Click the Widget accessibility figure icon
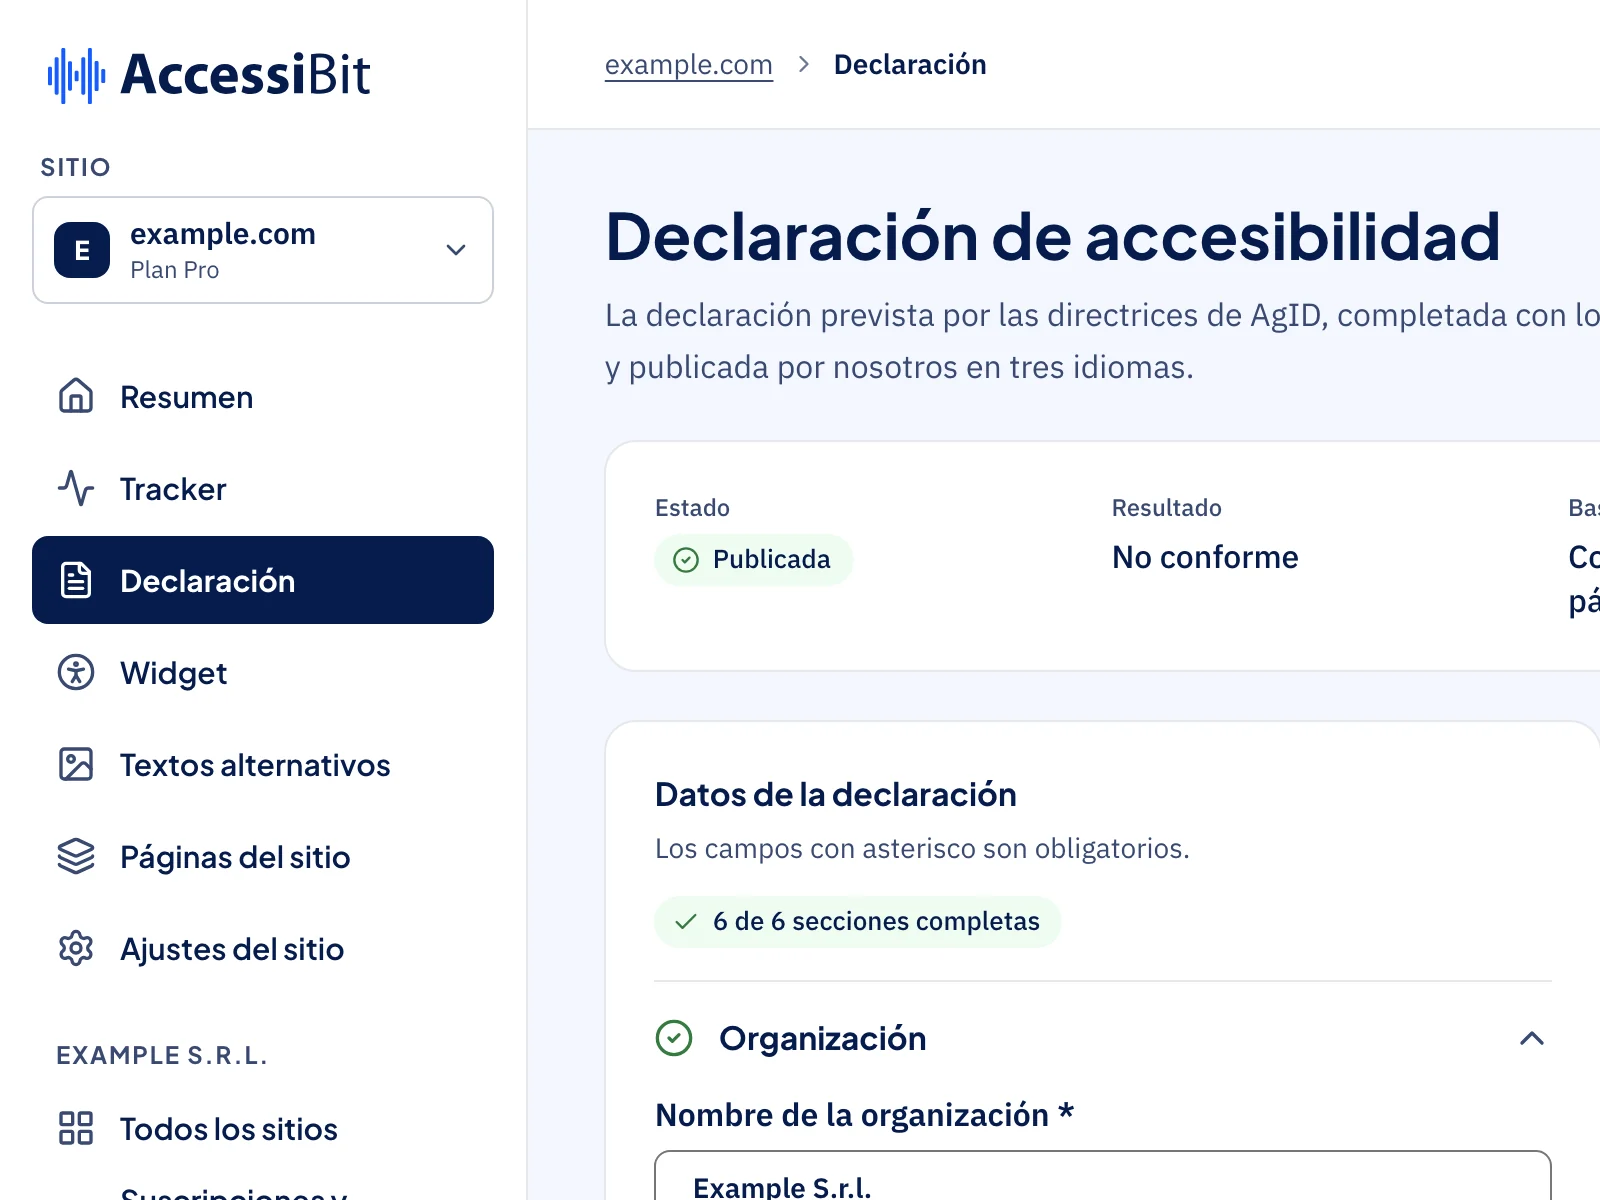The width and height of the screenshot is (1600, 1200). tap(76, 672)
